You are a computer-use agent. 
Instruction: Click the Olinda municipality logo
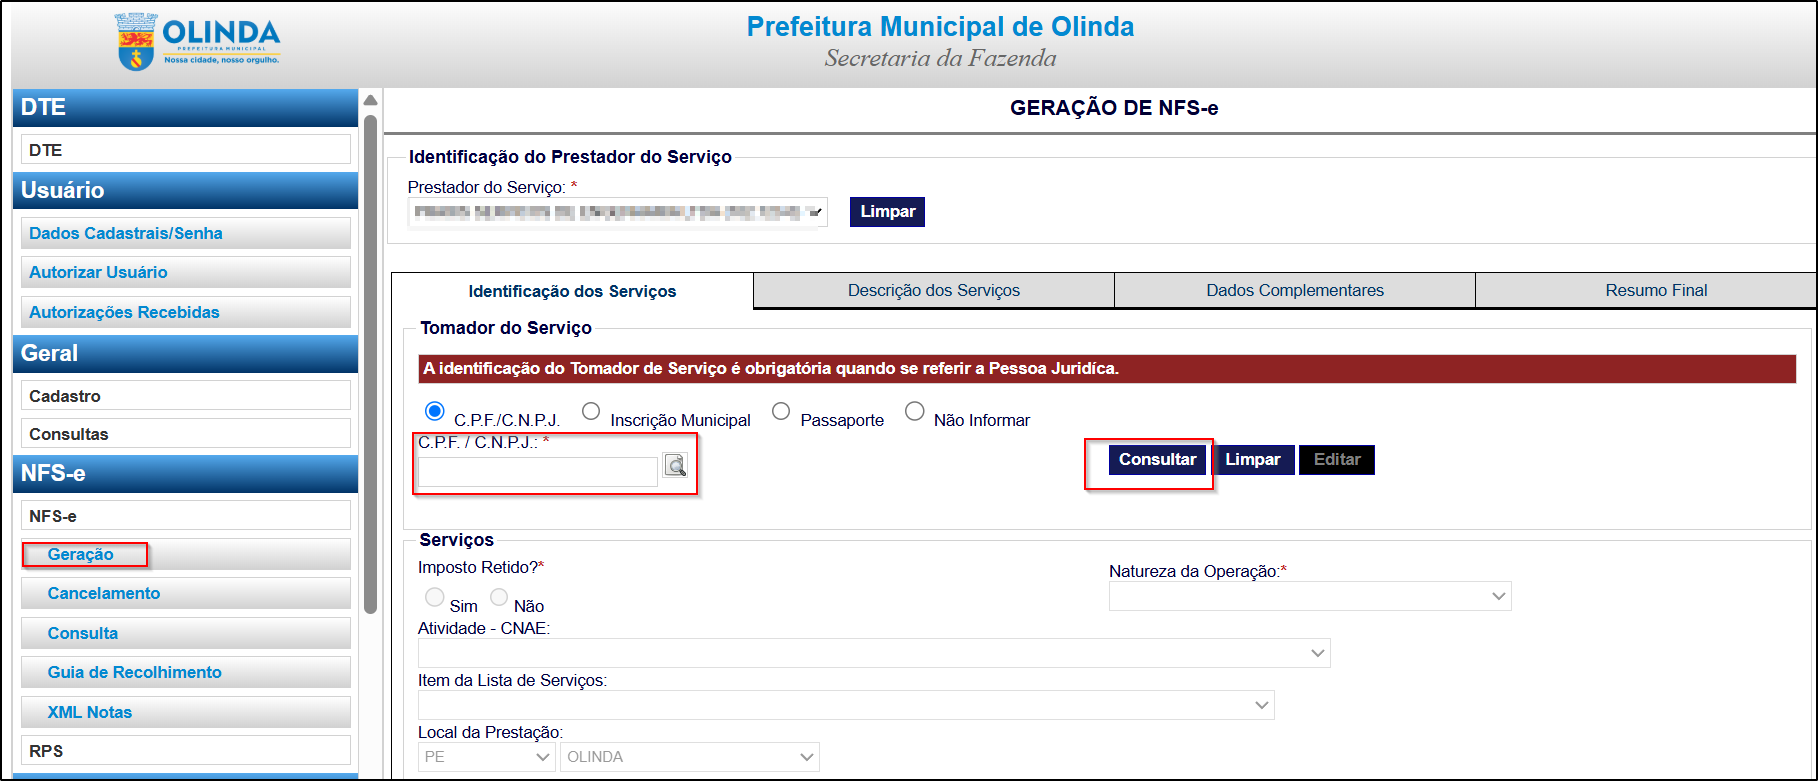tap(198, 42)
